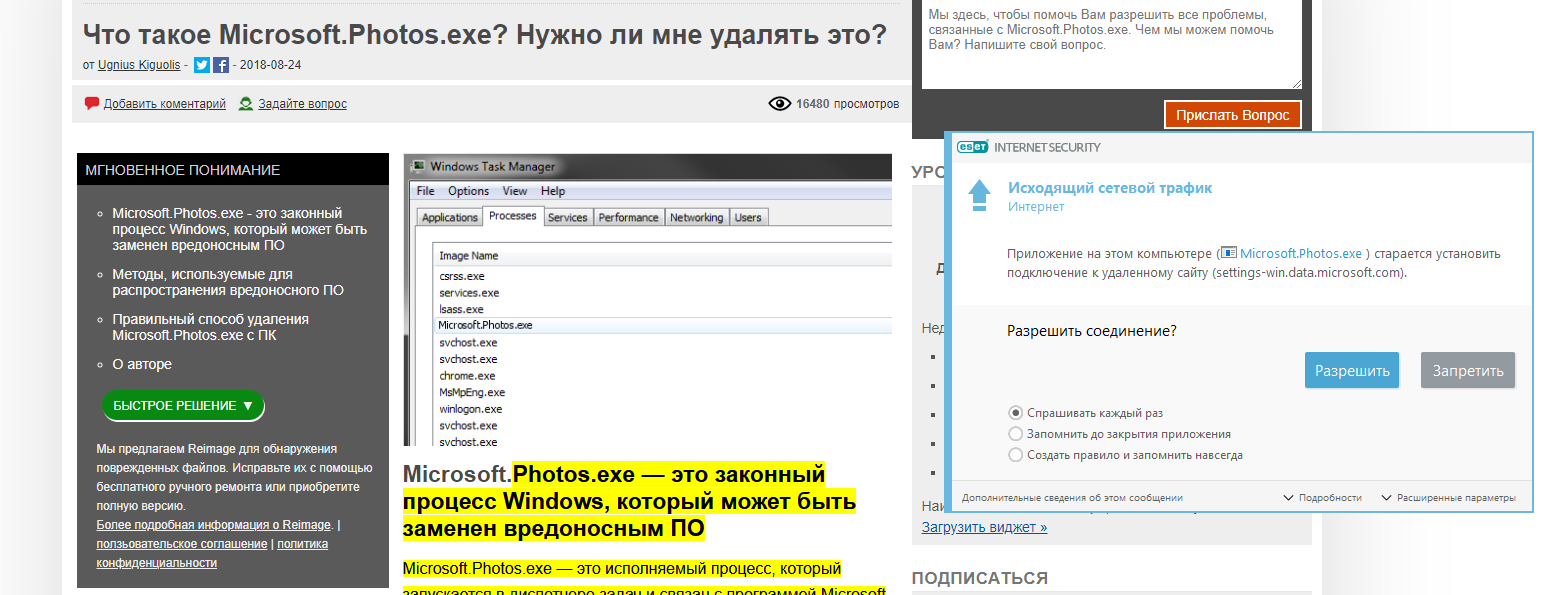Screen dimensions: 1553x595
Task: Click the 'Разрешить соединение?' prompt text
Action: pos(1092,331)
